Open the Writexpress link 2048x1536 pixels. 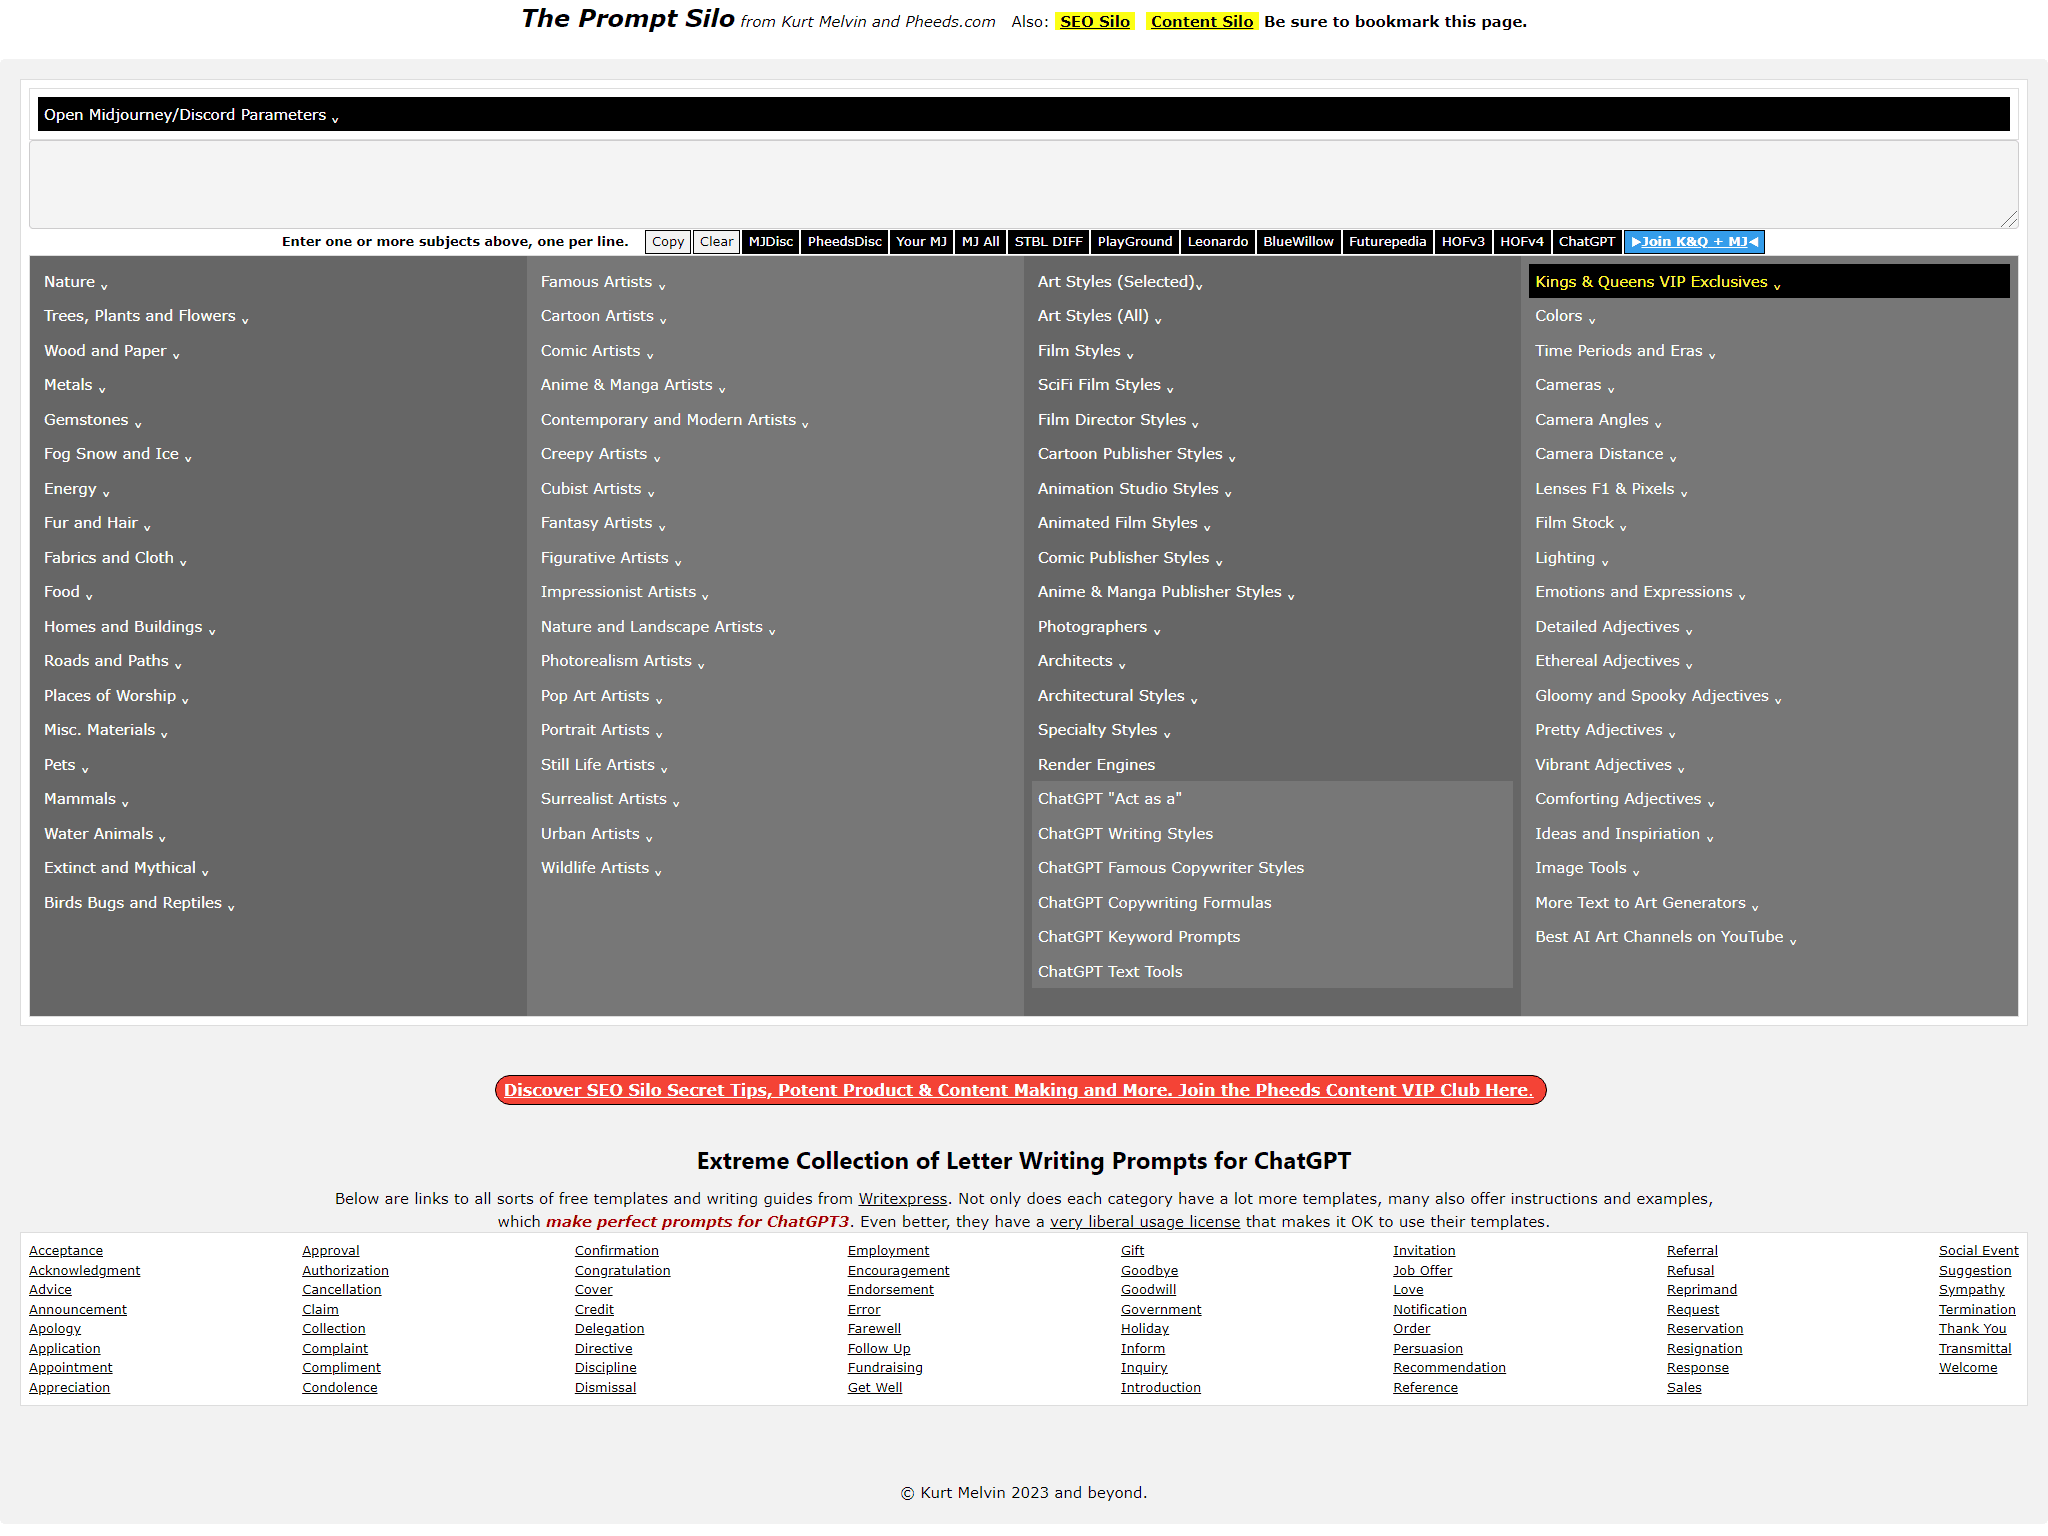[x=902, y=1199]
